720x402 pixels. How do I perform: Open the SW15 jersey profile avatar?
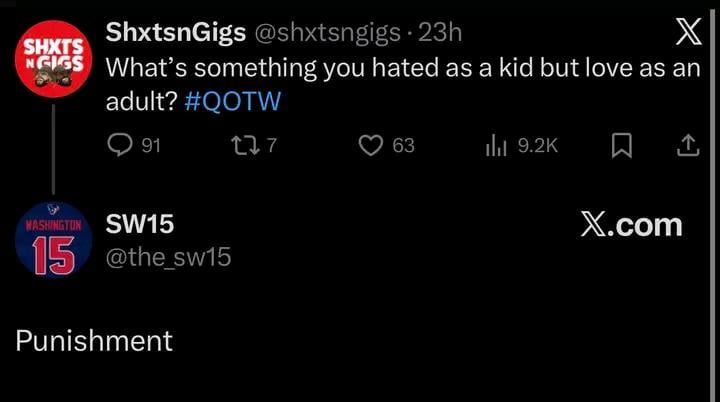tap(53, 242)
